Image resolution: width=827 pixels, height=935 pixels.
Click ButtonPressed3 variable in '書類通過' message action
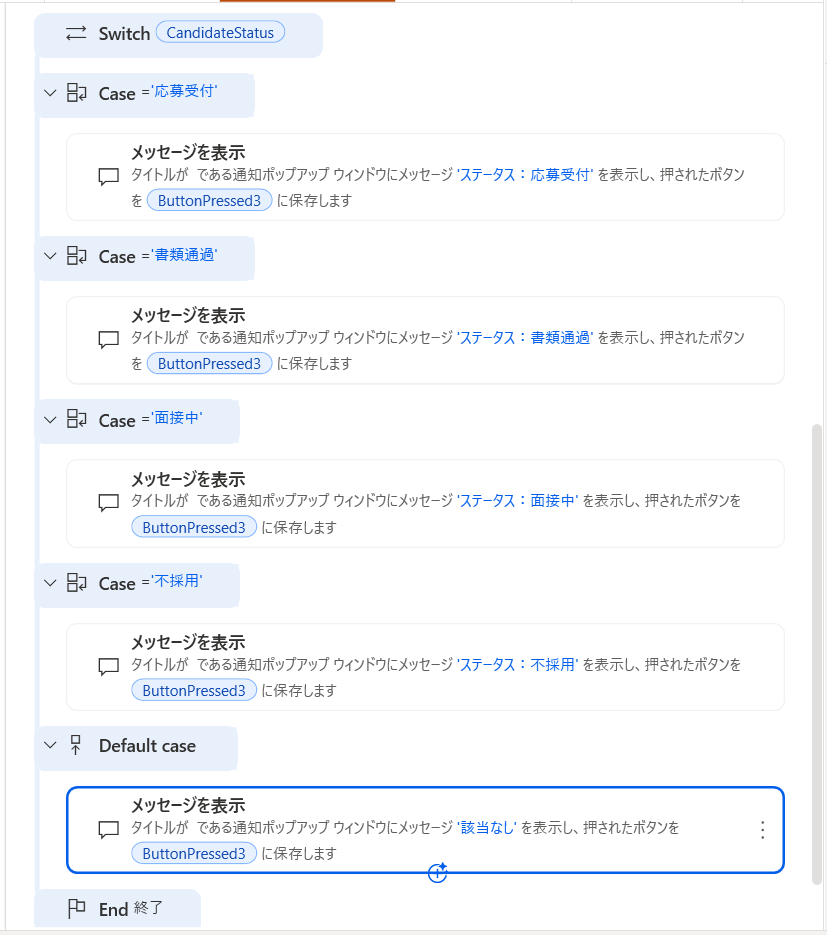(x=209, y=364)
